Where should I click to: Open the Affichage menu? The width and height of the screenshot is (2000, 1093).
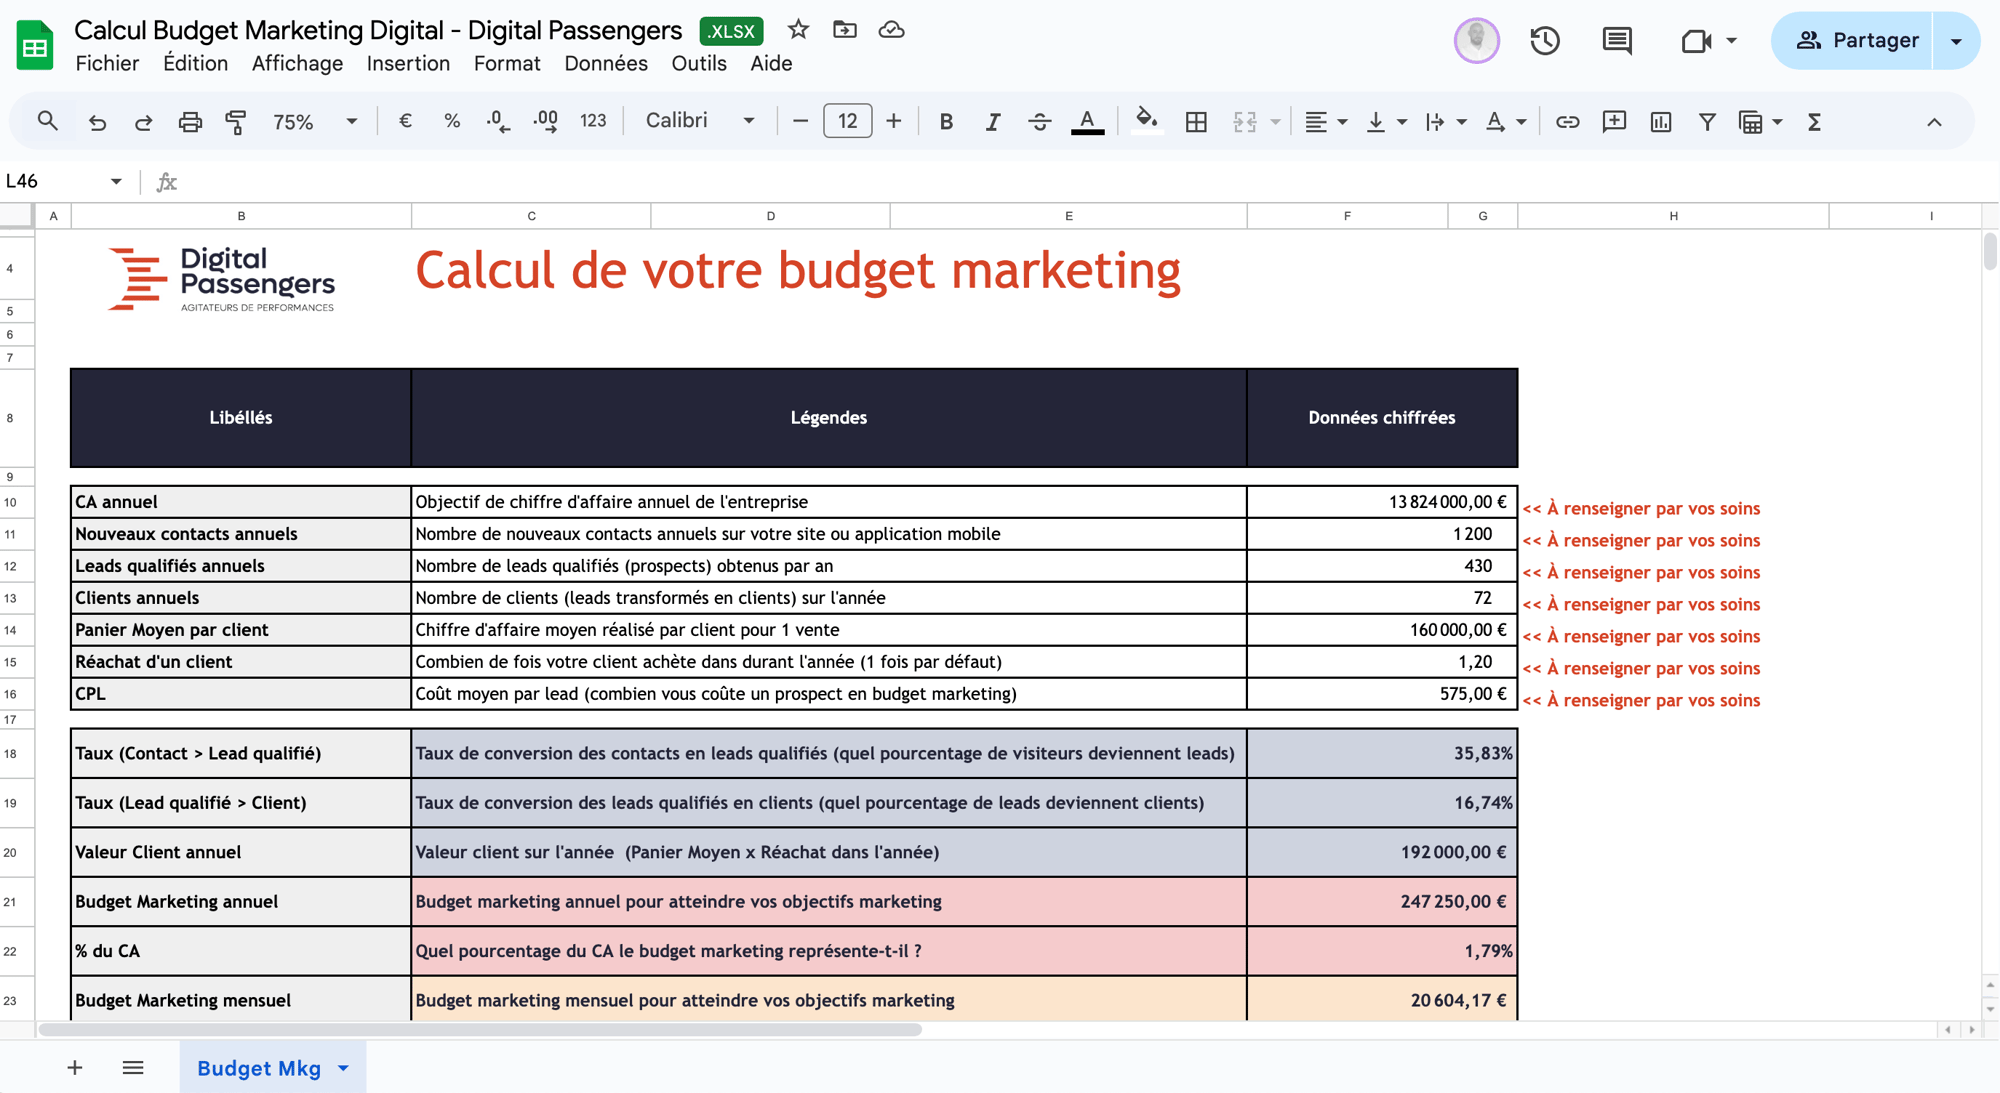(297, 63)
